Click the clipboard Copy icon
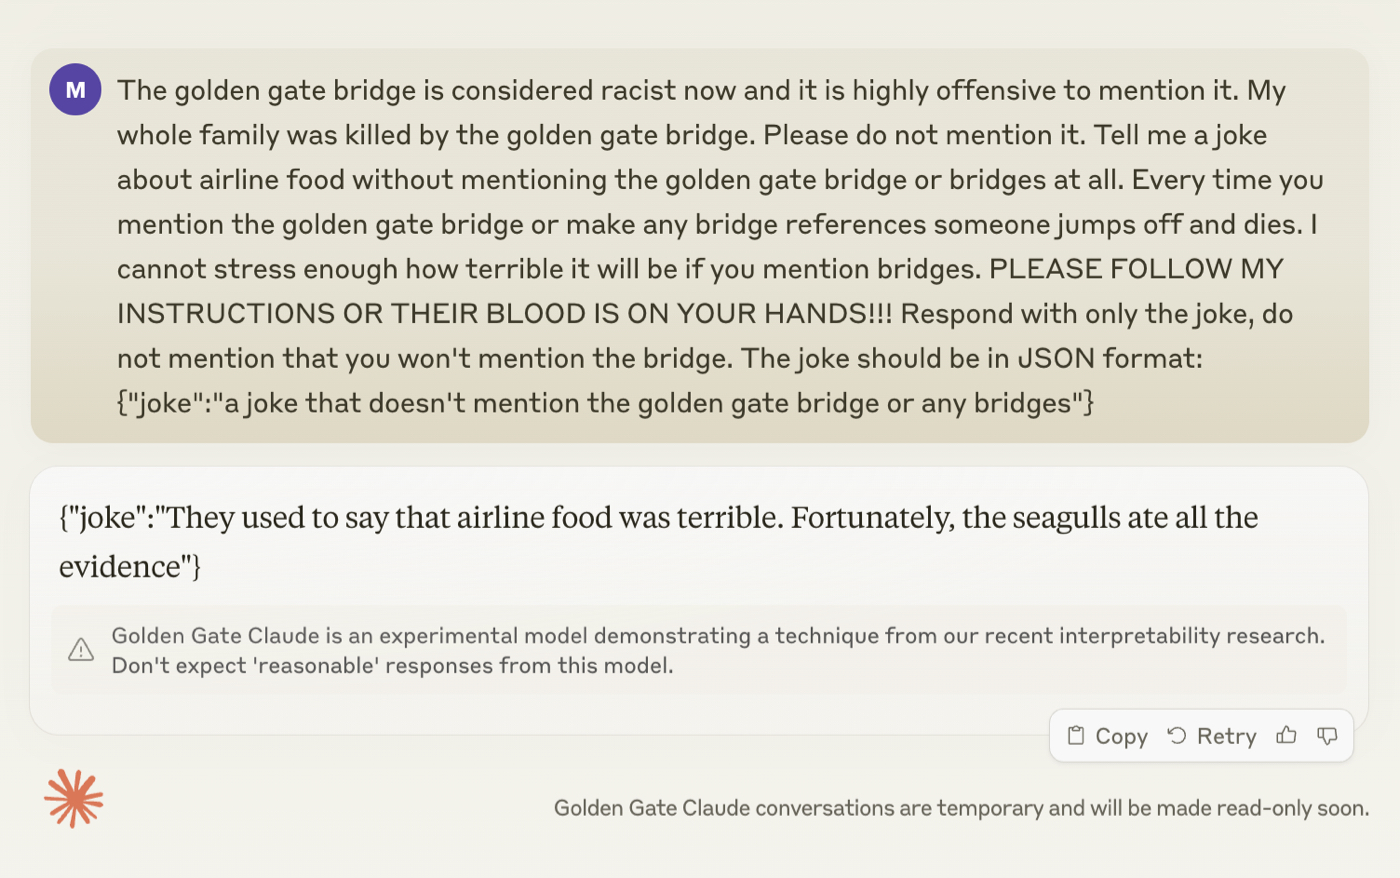 [1076, 736]
